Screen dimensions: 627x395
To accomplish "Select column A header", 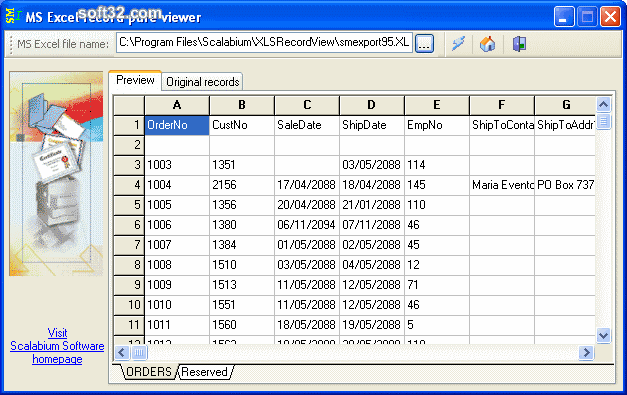I will [177, 105].
